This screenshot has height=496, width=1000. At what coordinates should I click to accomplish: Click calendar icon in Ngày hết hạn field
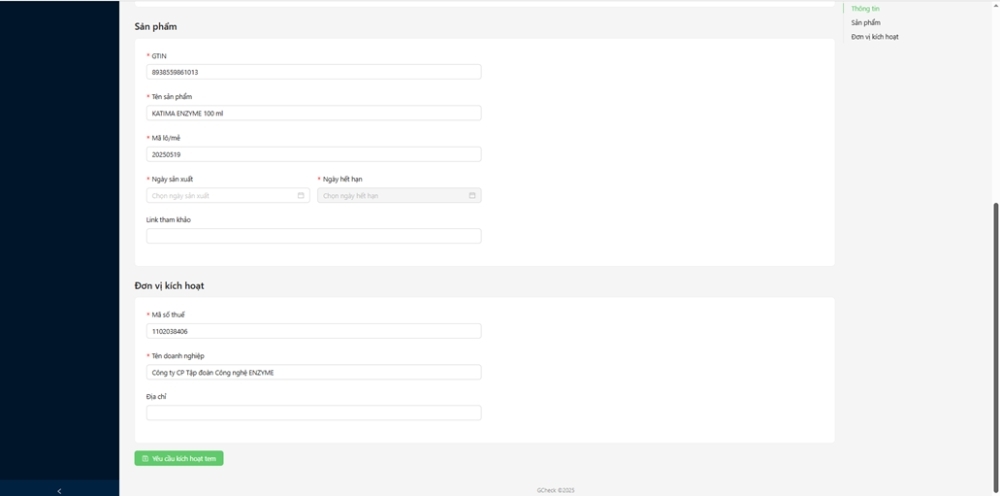[472, 196]
